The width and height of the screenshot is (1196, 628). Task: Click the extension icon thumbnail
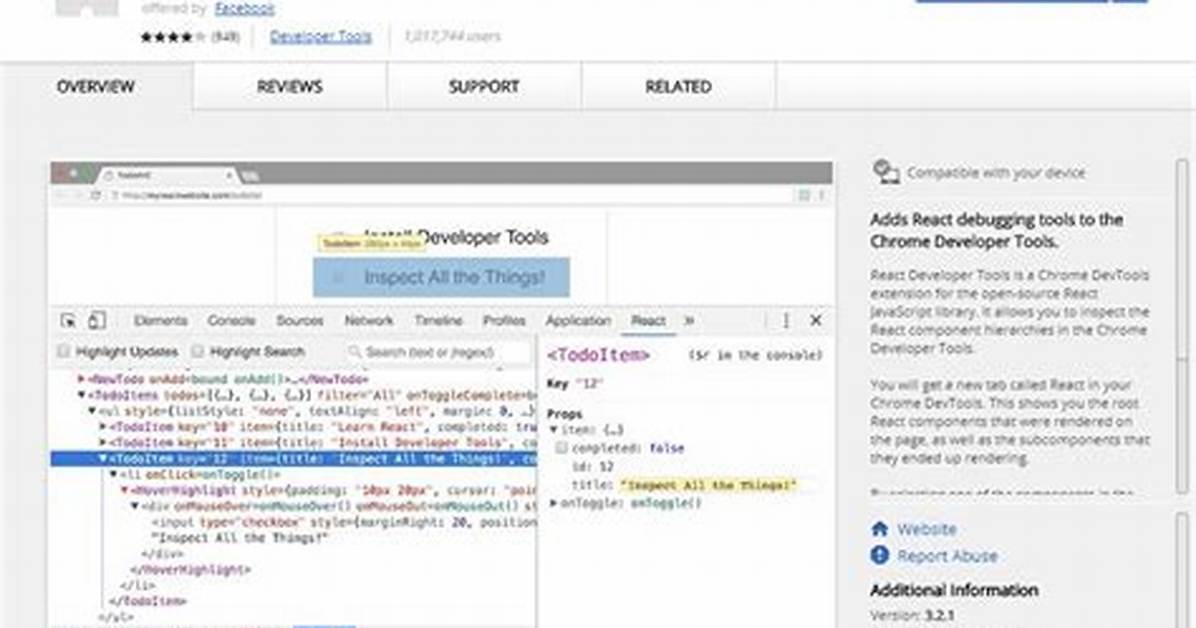tap(87, 8)
